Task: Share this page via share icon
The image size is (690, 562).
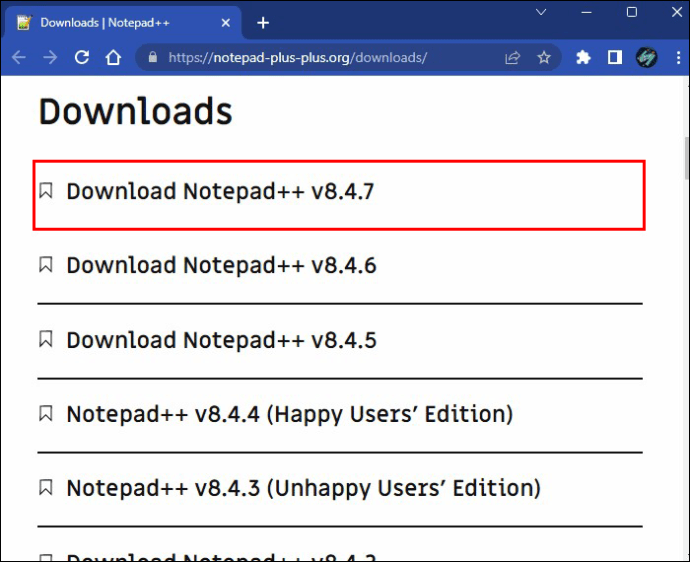Action: 512,57
